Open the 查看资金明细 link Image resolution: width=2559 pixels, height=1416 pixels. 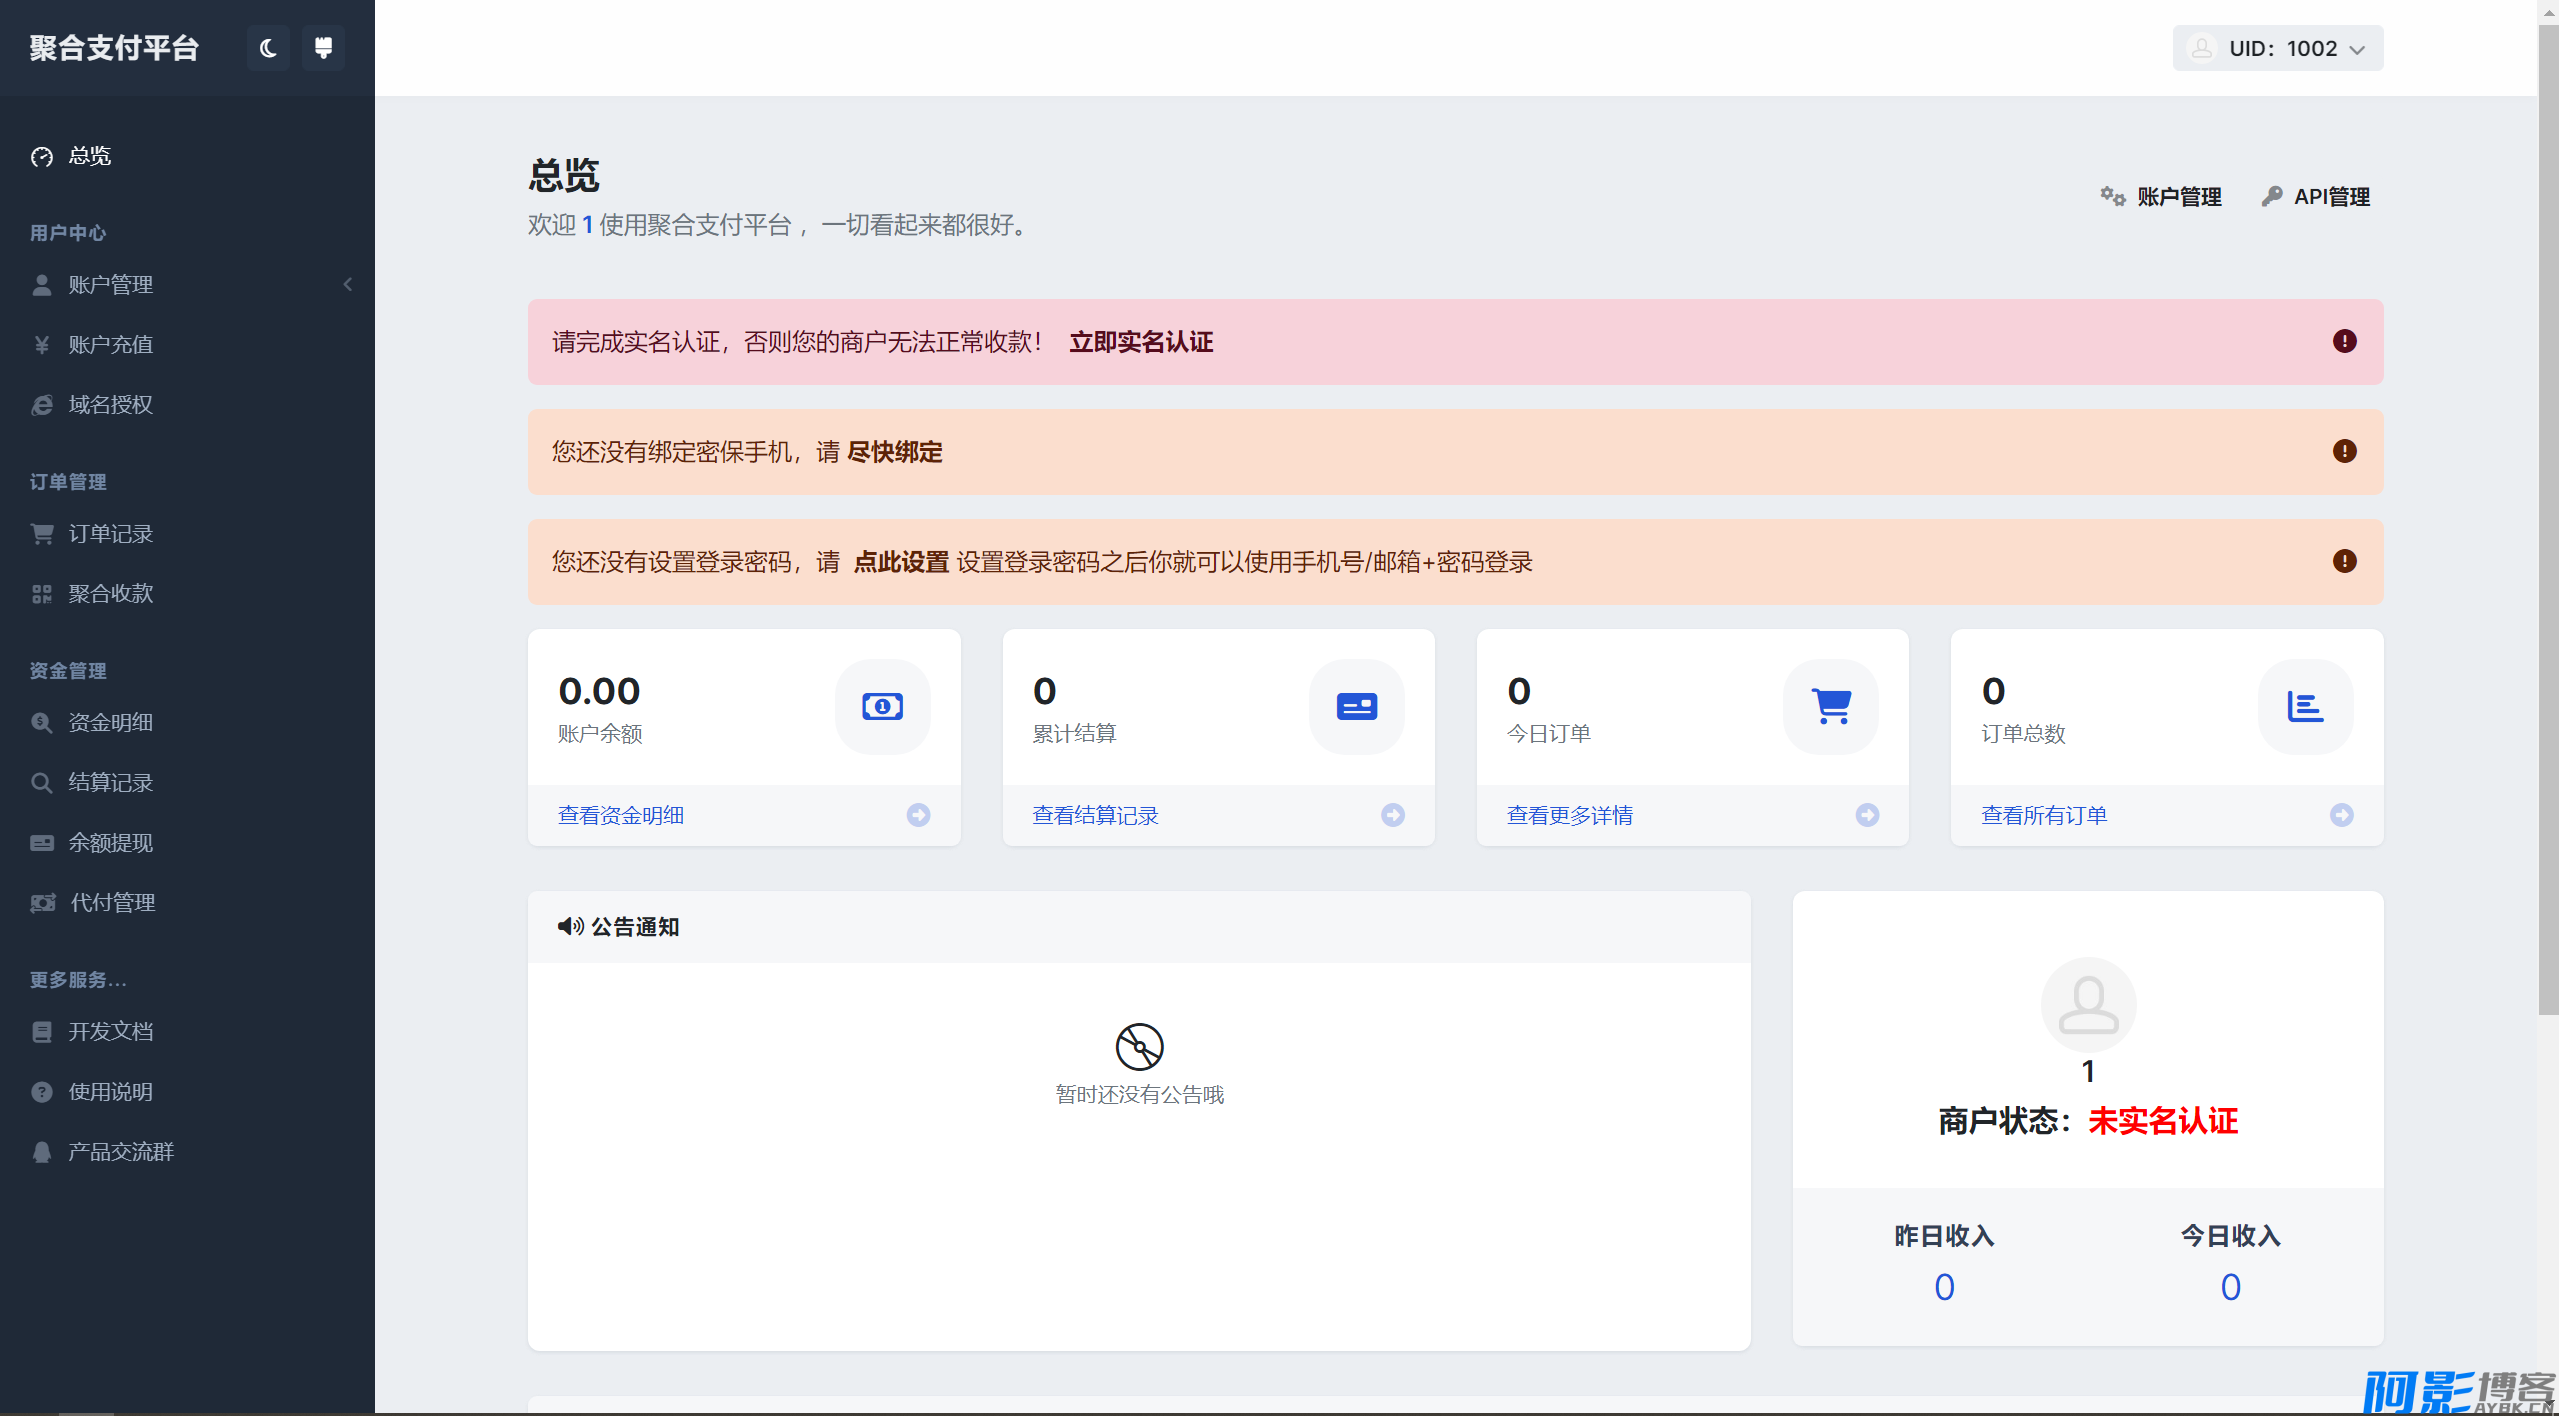tap(621, 816)
